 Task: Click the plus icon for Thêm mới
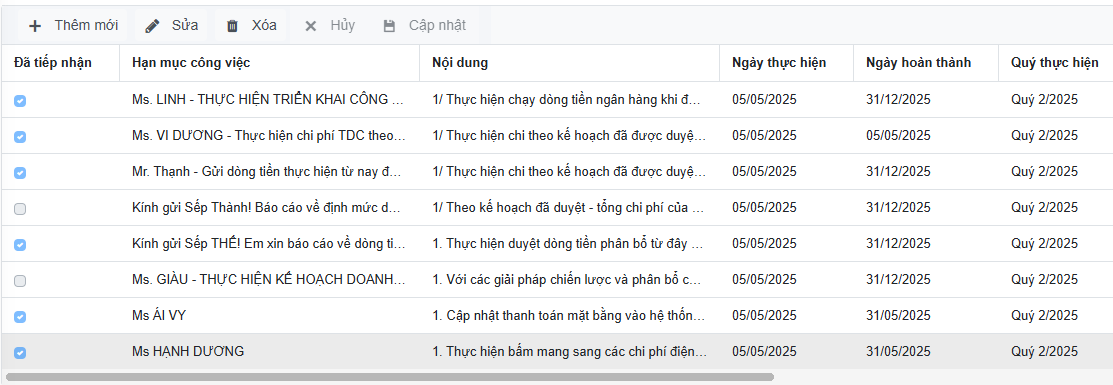tap(35, 26)
